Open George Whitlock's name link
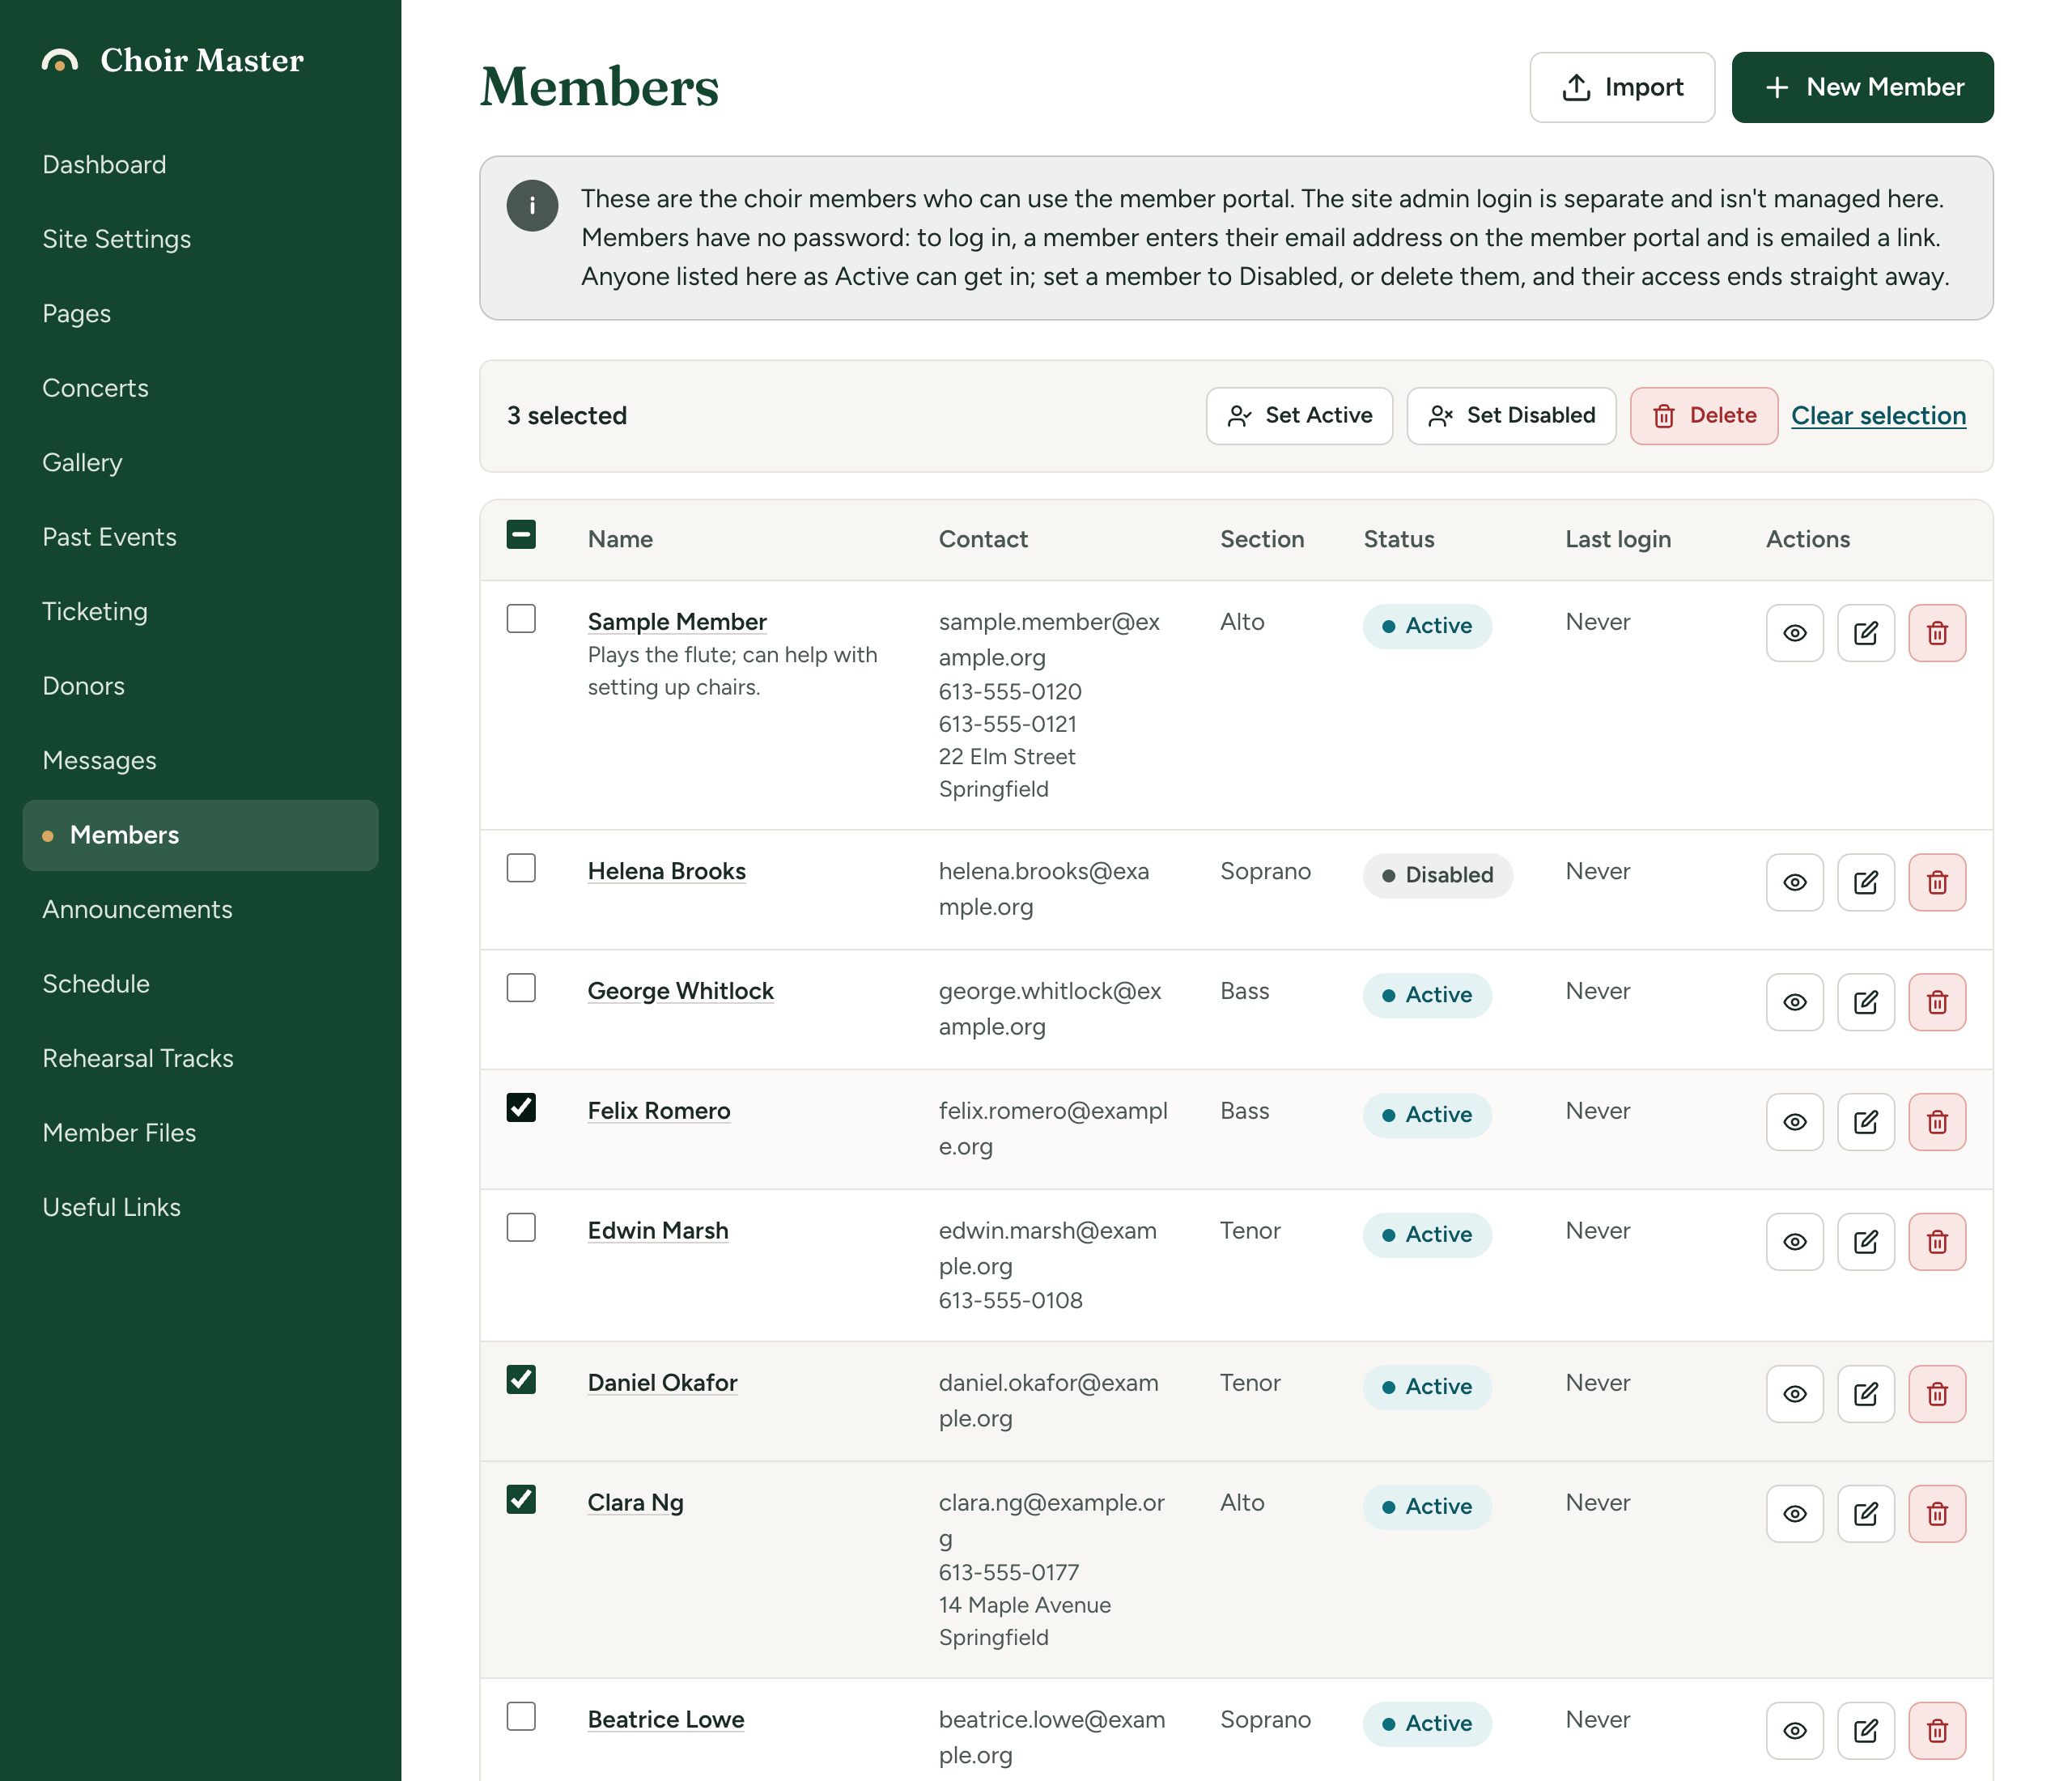The image size is (2072, 1781). coord(680,991)
